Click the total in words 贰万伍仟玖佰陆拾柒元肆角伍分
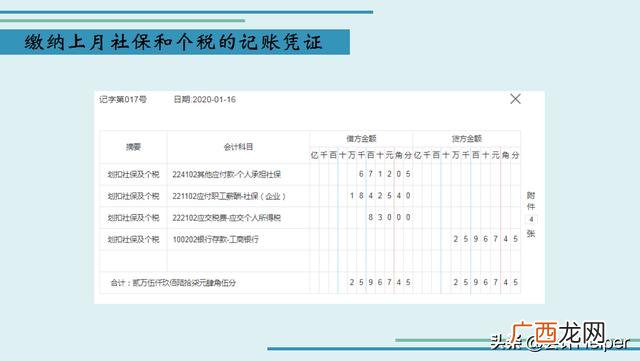 (x=184, y=283)
